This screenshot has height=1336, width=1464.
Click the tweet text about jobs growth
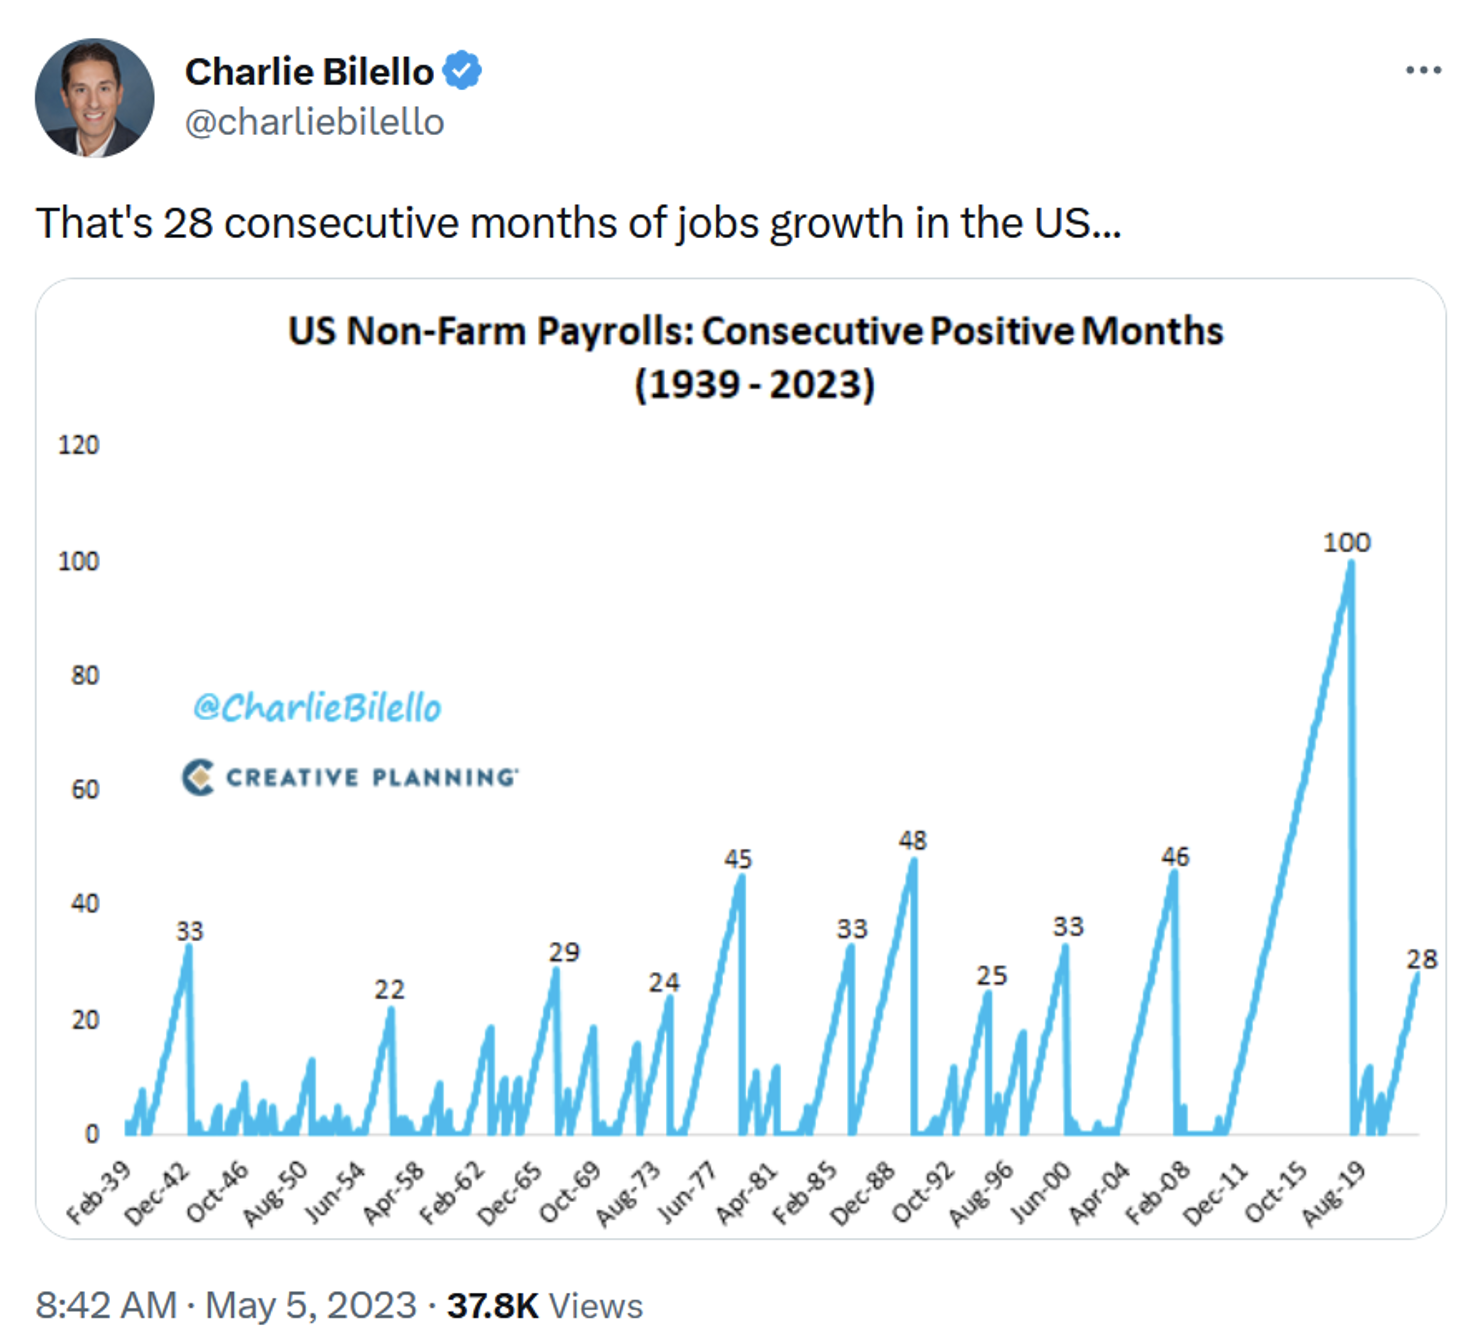click(578, 223)
